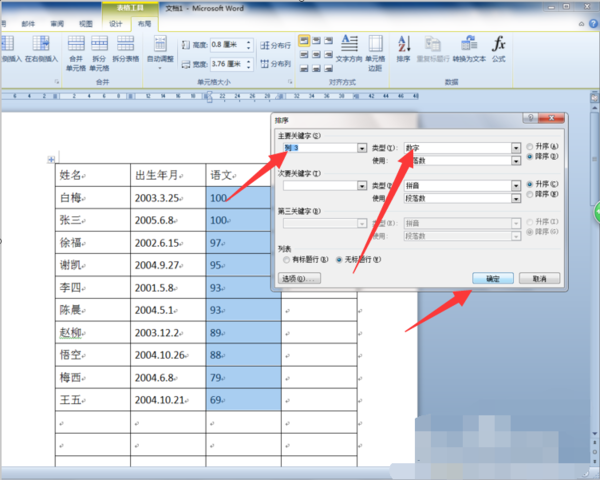Switch to 布局 table tools tab
This screenshot has width=600, height=480.
tap(144, 24)
